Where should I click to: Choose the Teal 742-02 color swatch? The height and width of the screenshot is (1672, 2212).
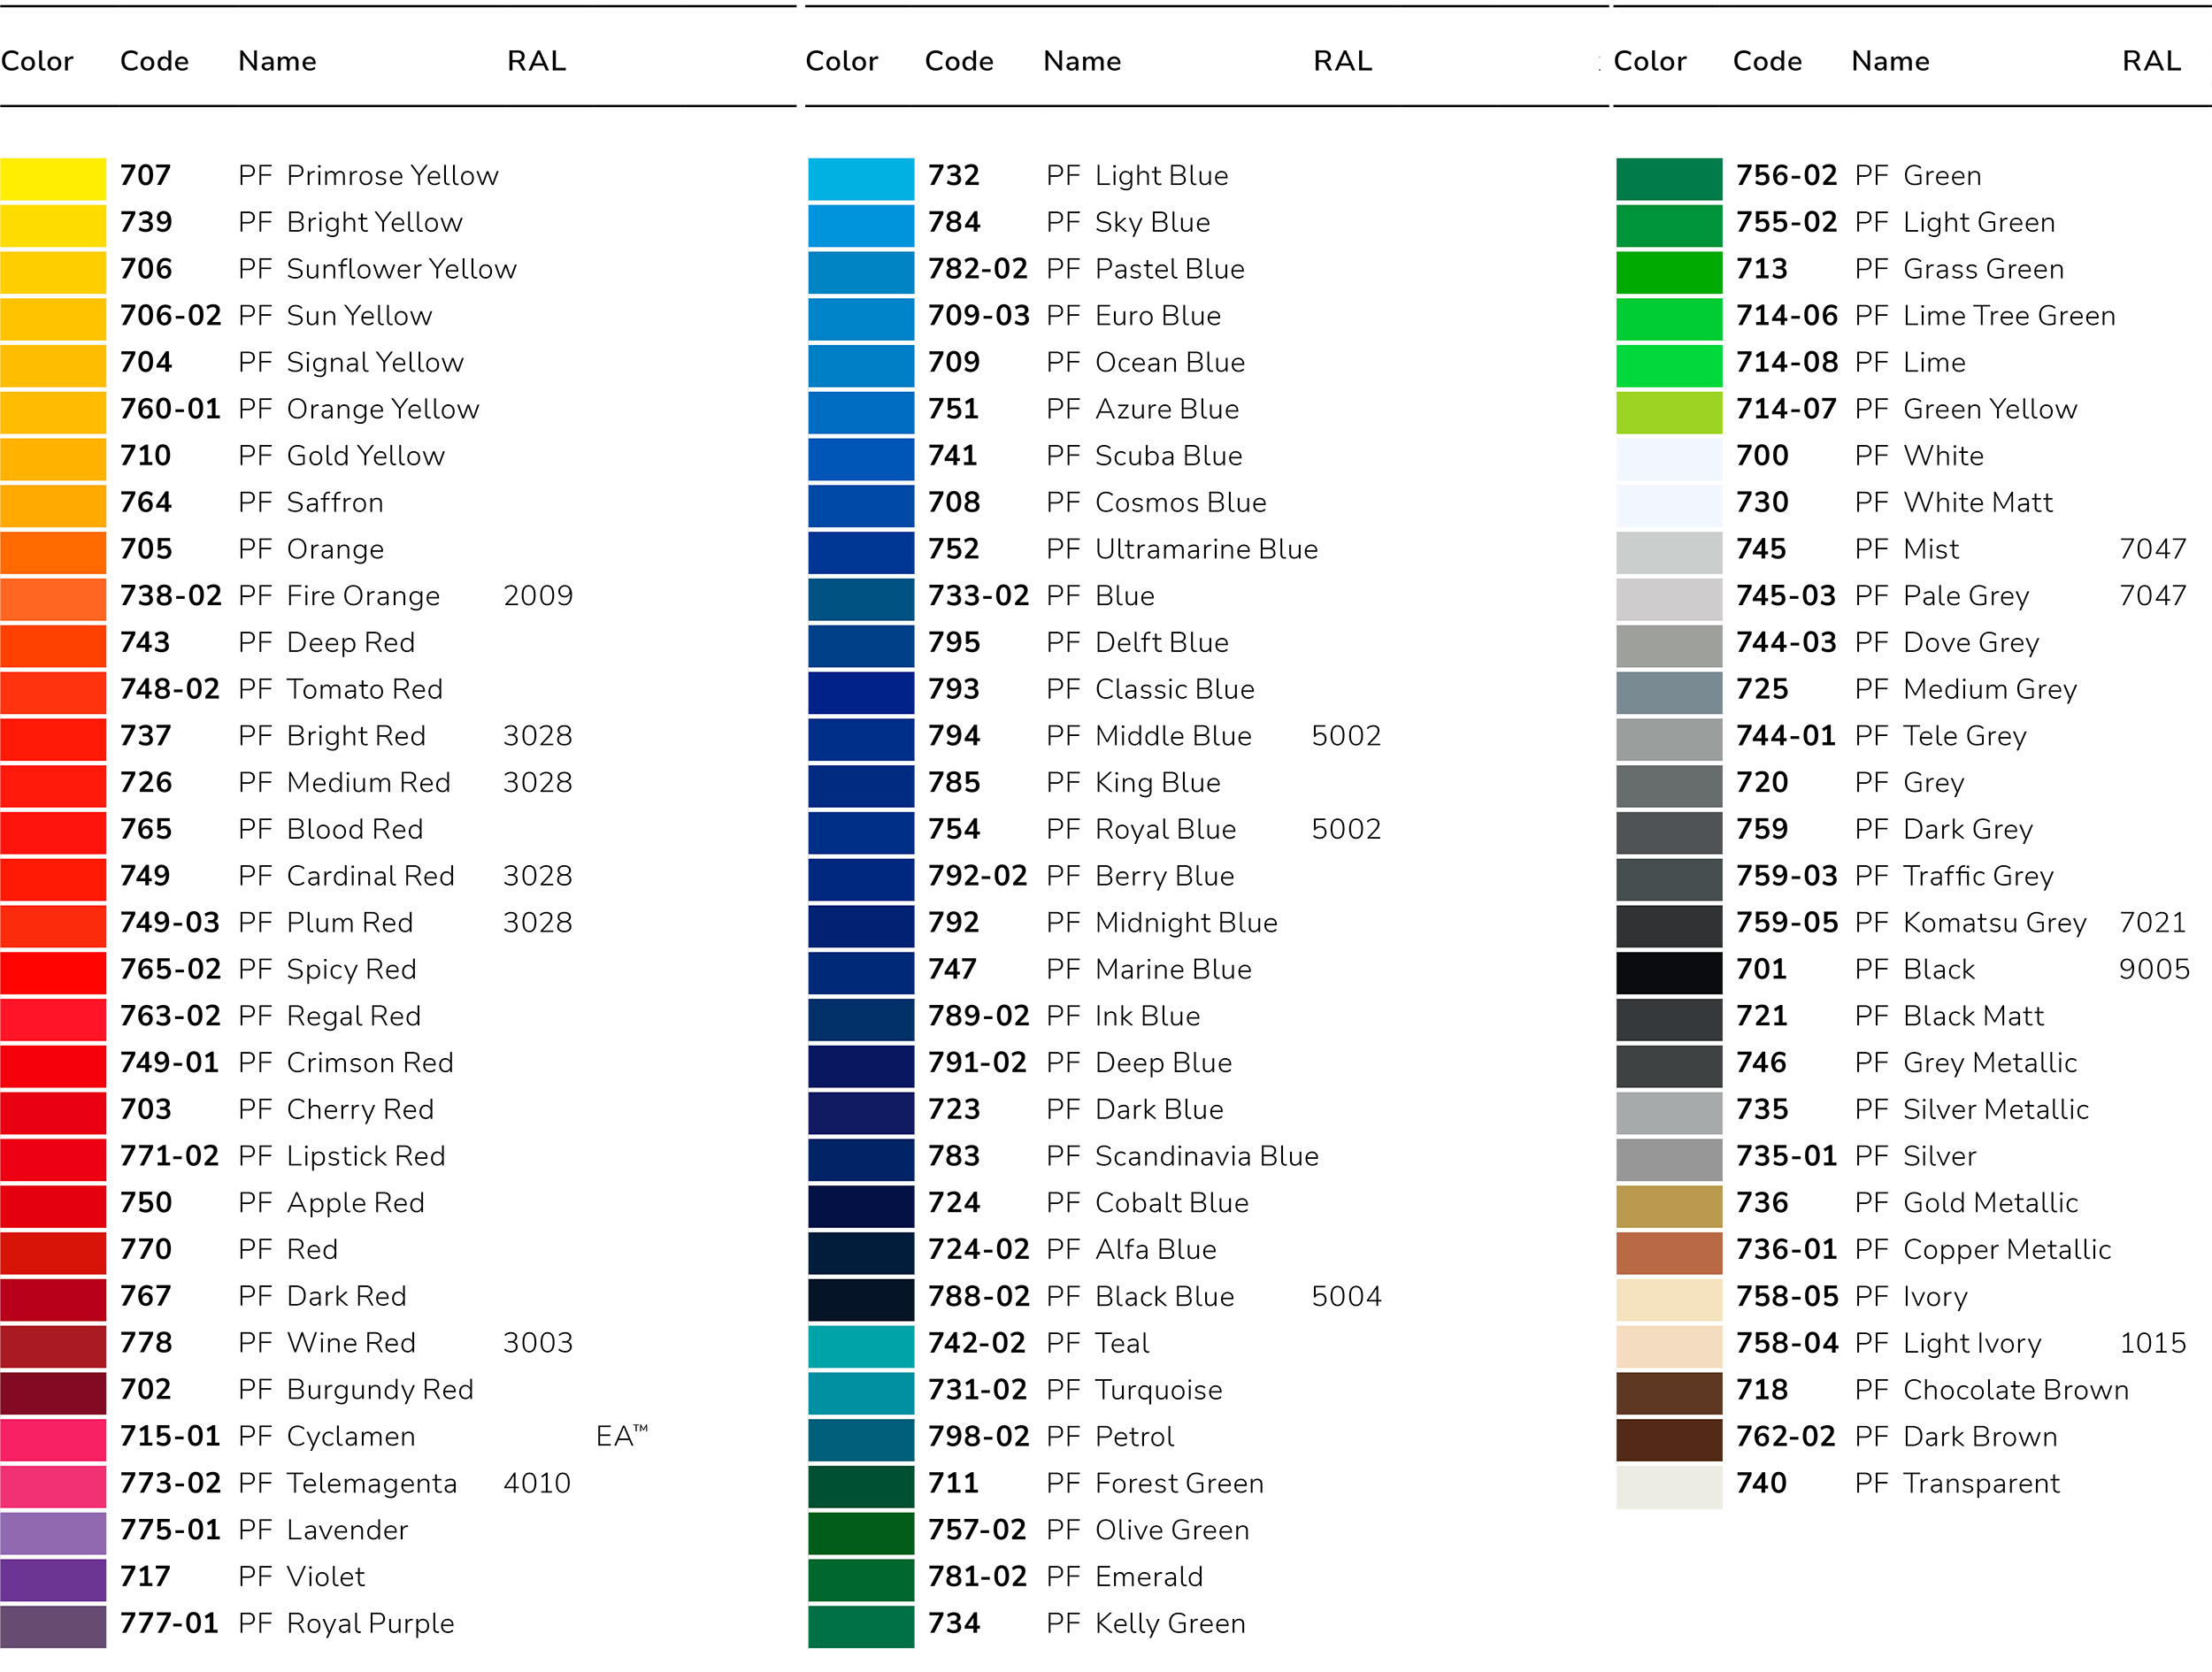pos(861,1346)
